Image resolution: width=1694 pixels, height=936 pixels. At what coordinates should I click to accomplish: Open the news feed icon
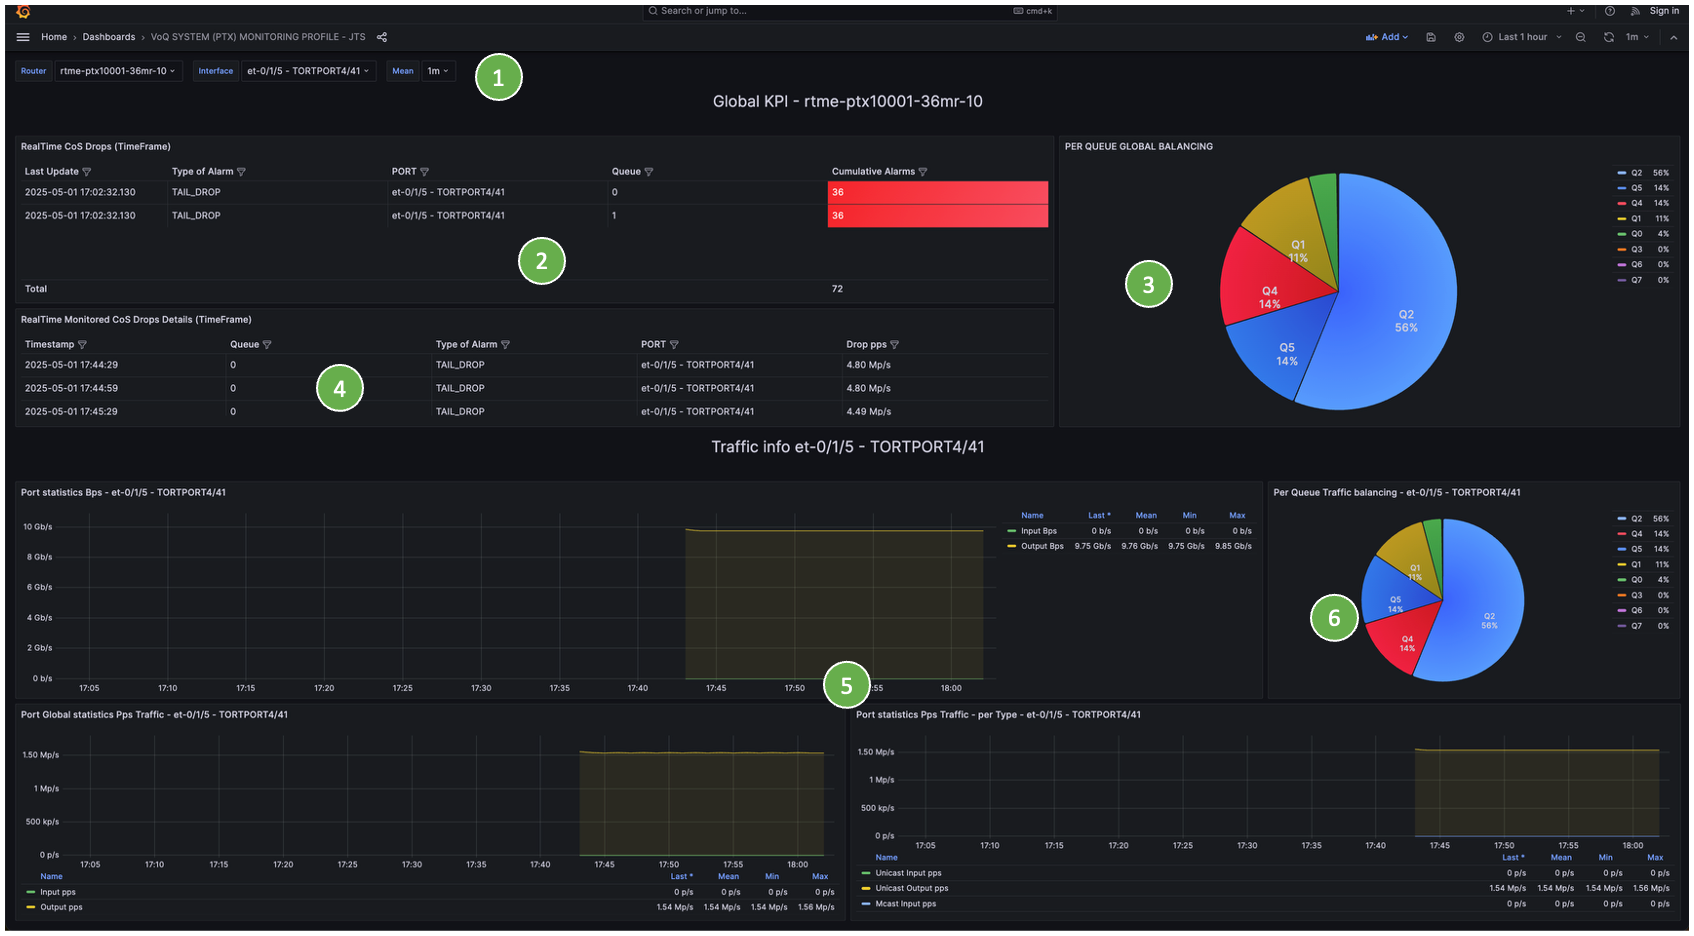pyautogui.click(x=1635, y=11)
